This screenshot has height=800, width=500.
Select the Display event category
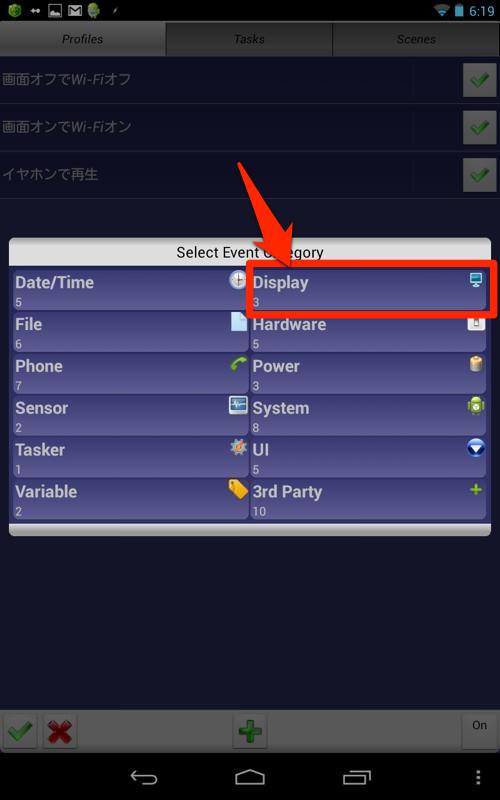click(x=368, y=290)
